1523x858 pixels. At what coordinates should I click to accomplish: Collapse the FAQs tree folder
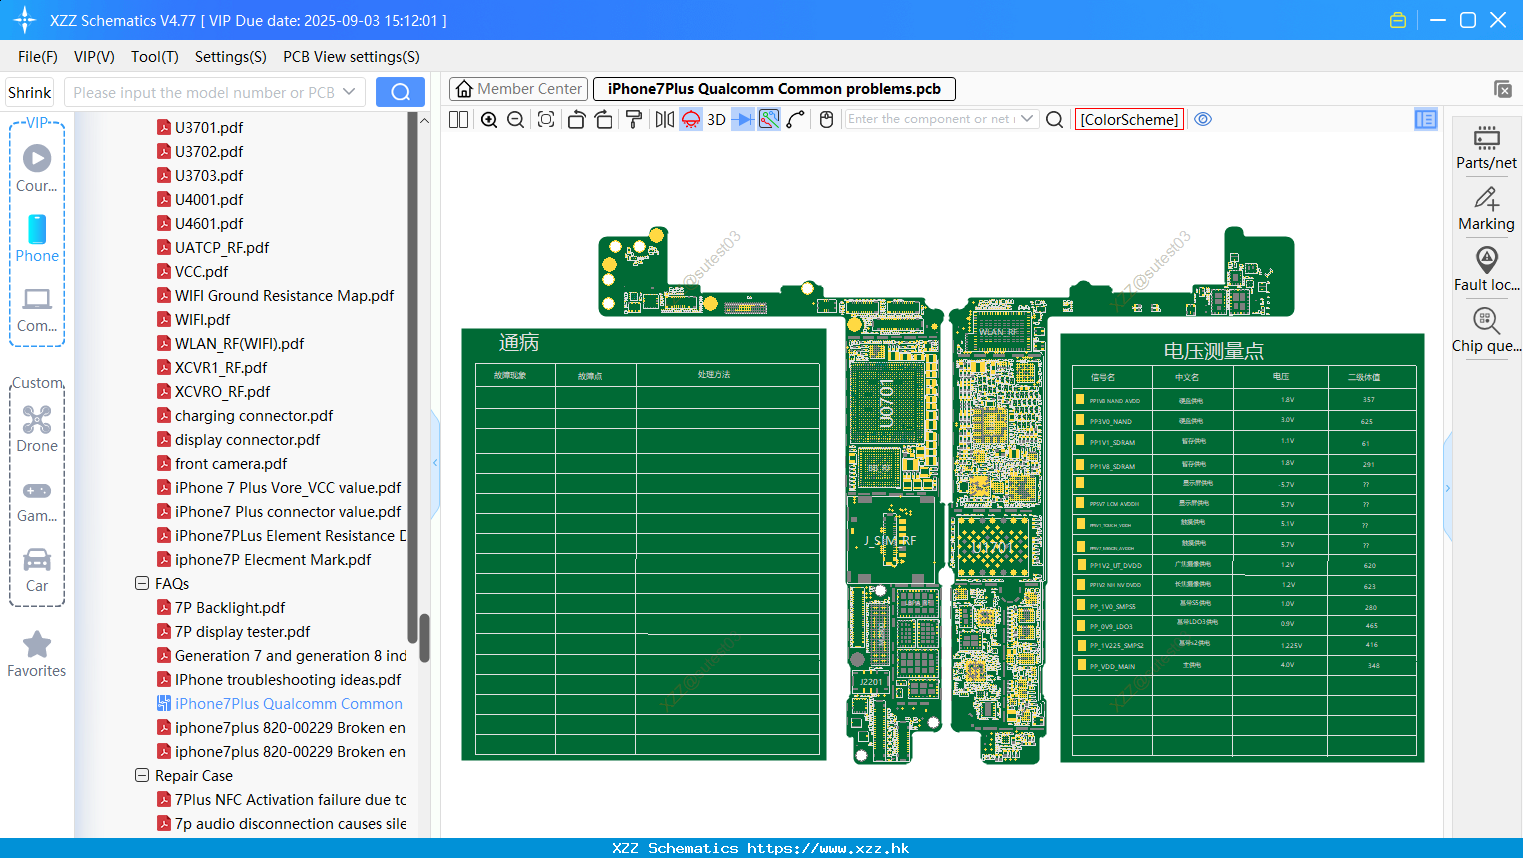(142, 583)
